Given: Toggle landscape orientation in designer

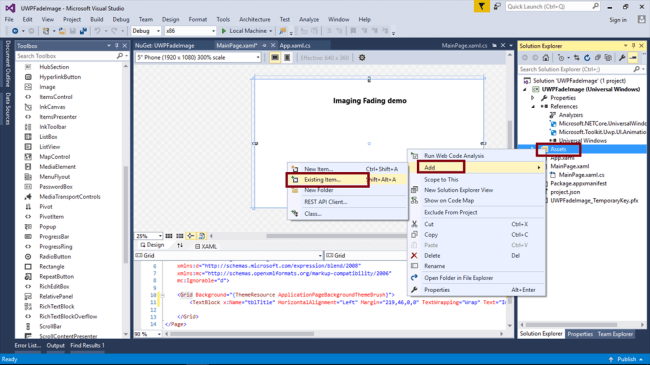Looking at the screenshot, I should (x=275, y=58).
